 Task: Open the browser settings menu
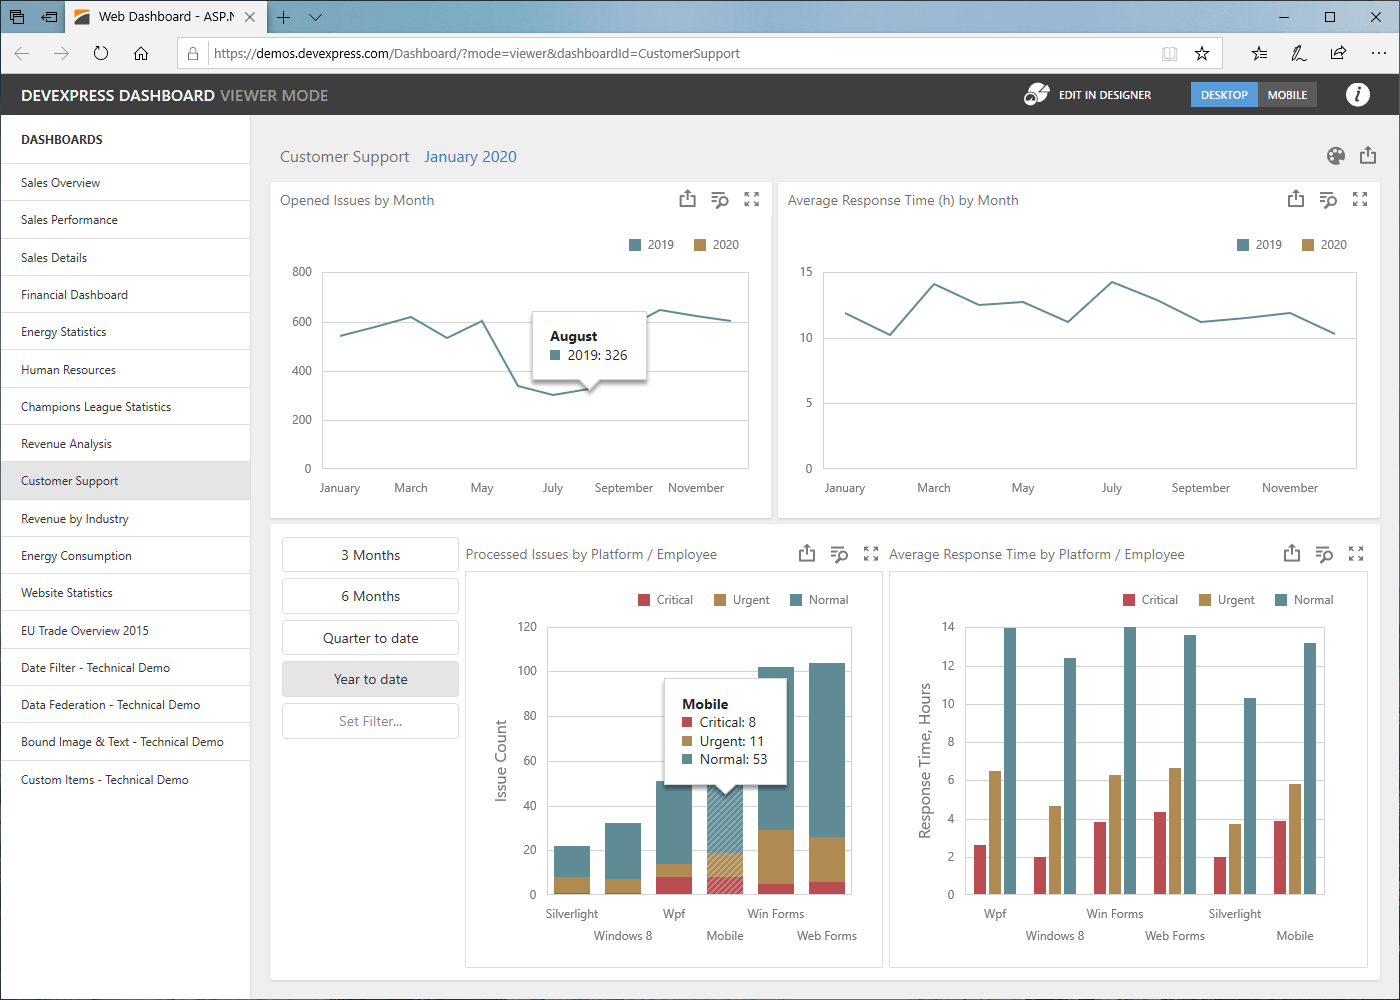(1379, 53)
